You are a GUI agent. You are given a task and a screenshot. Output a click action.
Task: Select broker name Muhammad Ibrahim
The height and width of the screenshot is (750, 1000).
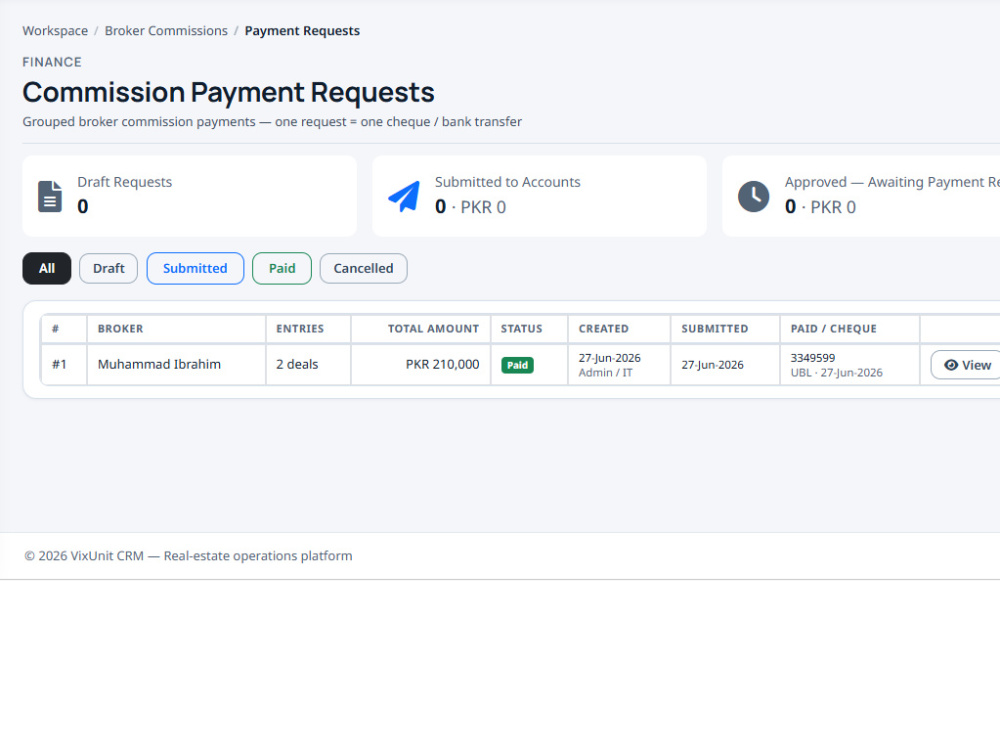(159, 364)
